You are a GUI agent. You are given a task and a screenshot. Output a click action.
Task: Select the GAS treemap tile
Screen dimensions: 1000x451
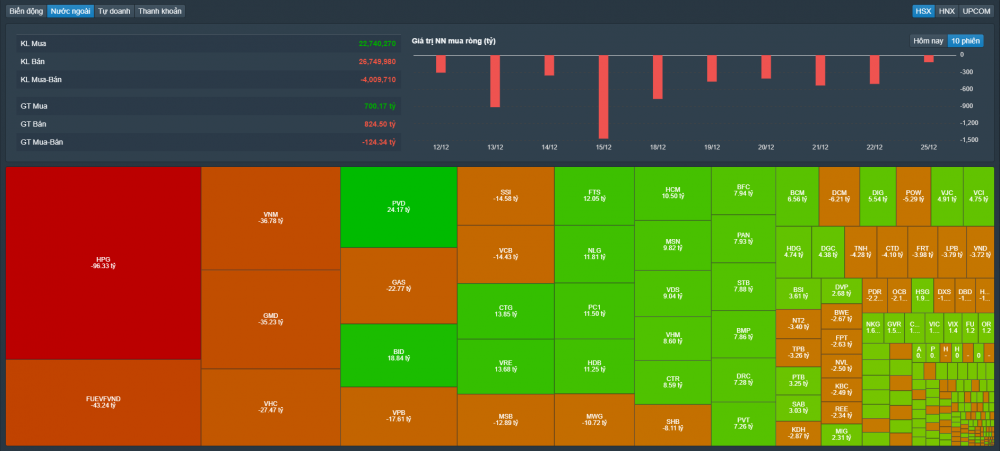399,285
